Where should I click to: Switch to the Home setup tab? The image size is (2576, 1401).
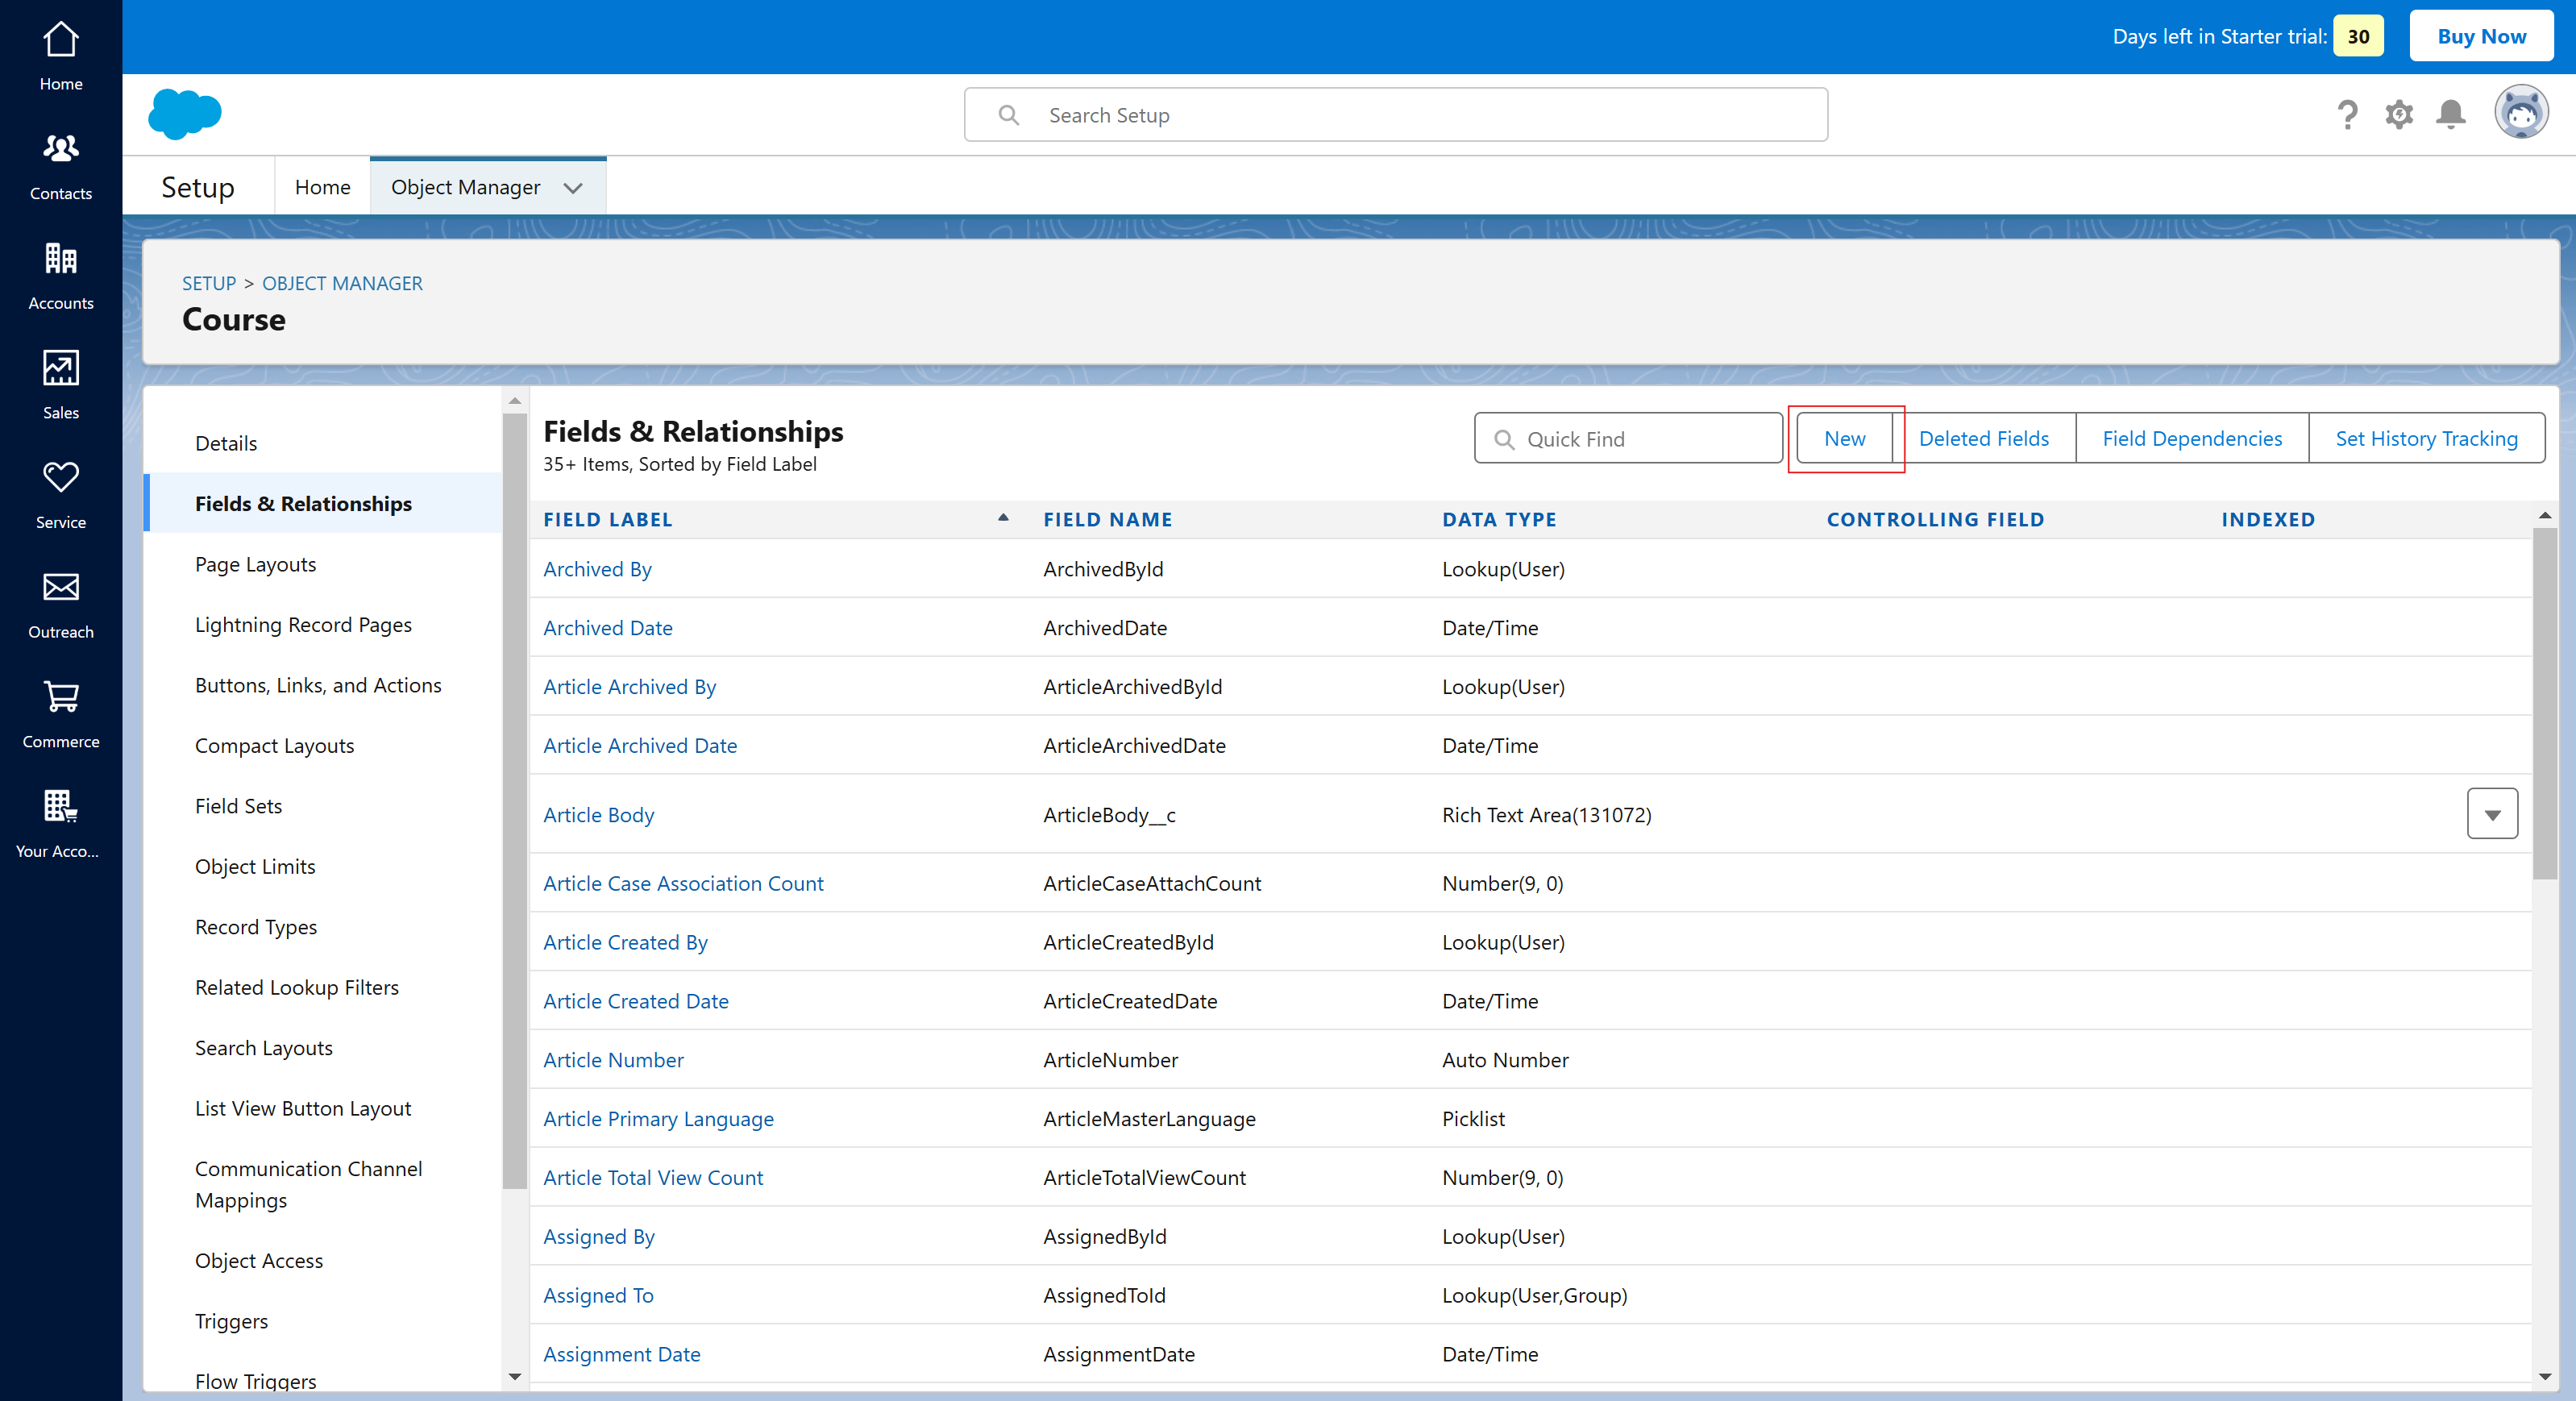322,187
